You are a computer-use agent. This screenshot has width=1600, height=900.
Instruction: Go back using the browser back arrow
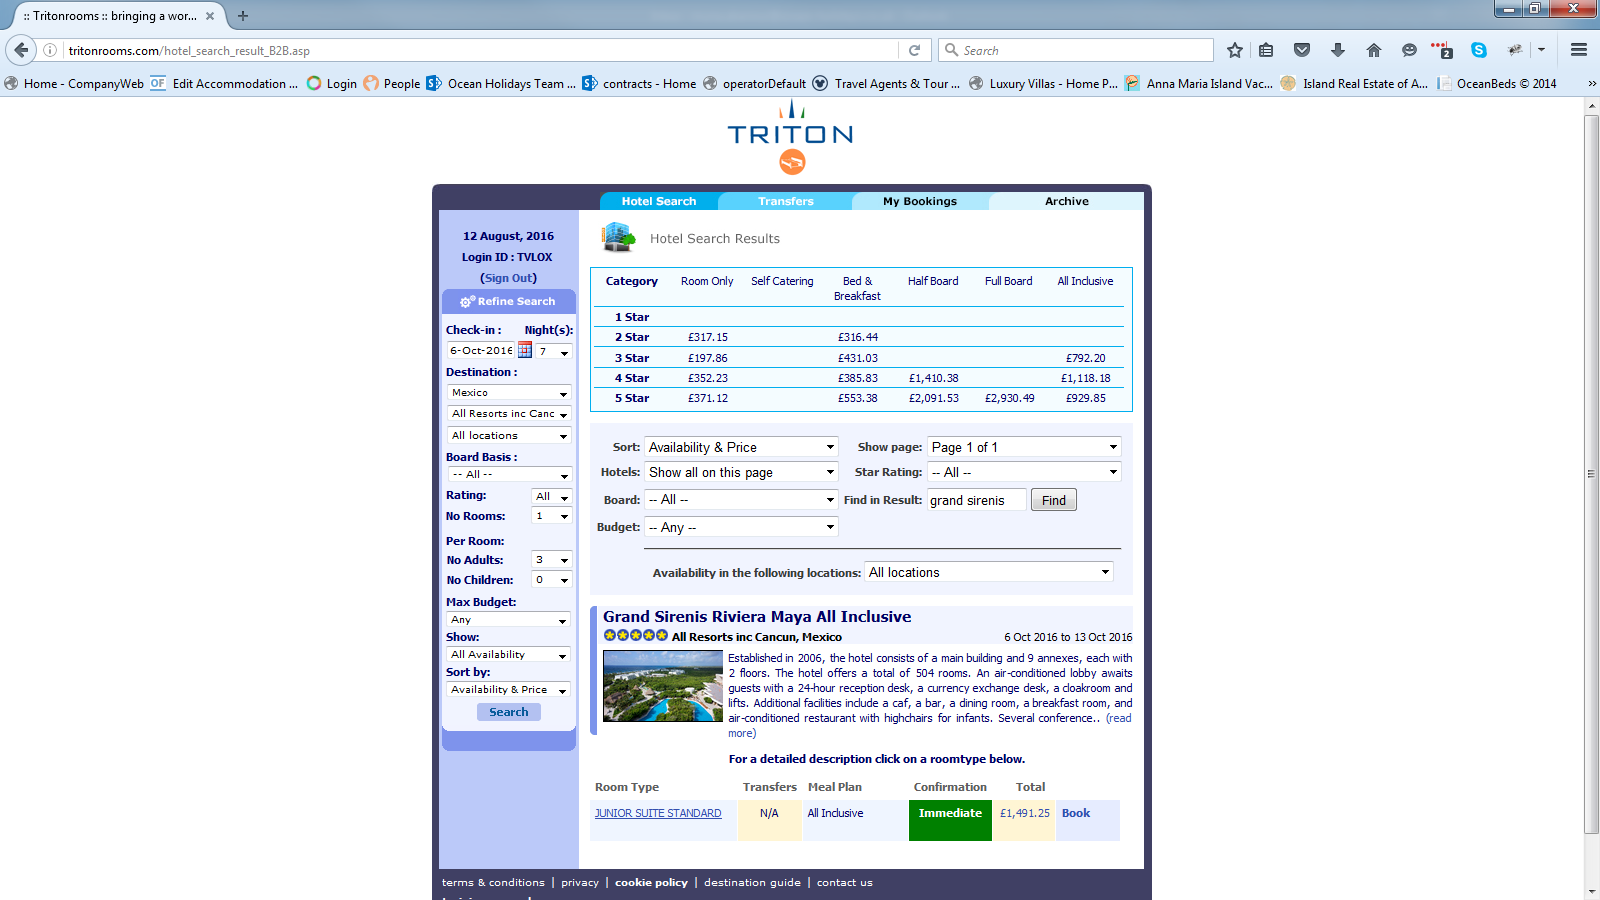coord(21,50)
